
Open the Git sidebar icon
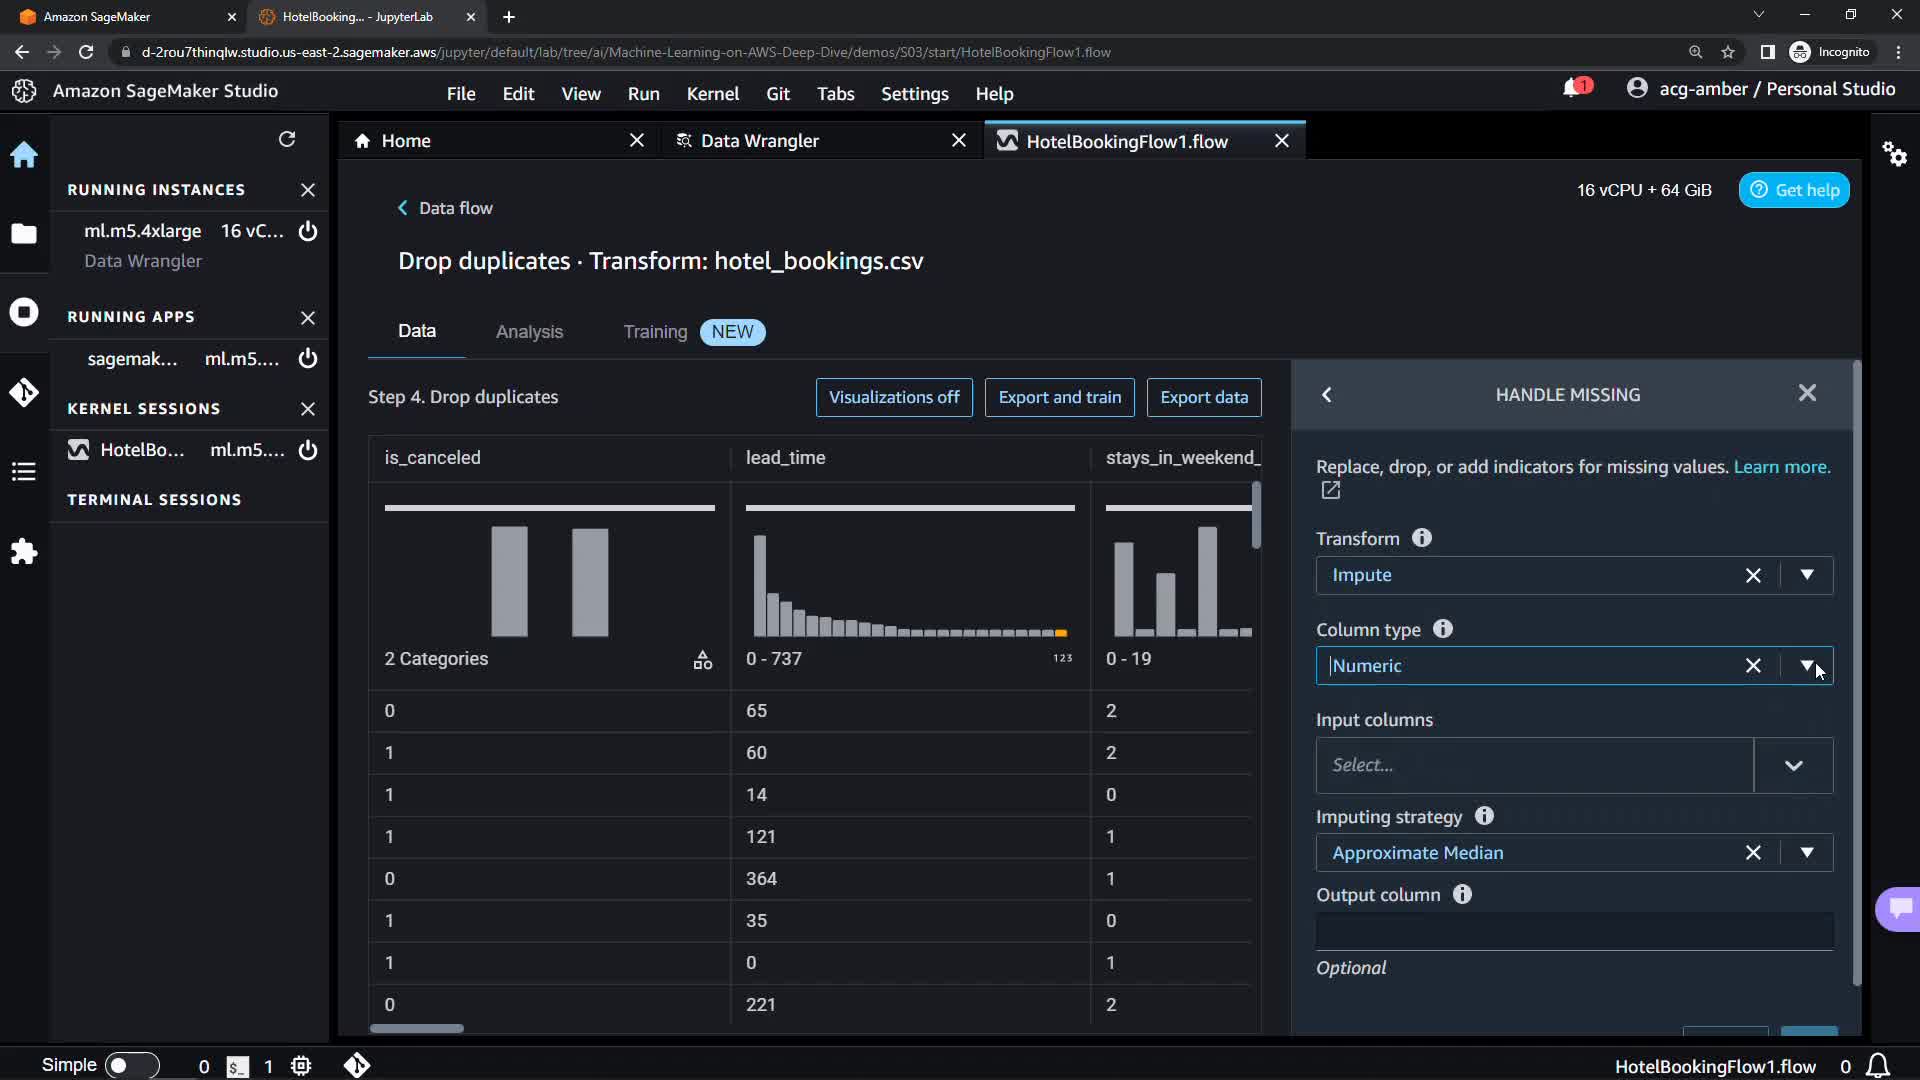(x=24, y=392)
